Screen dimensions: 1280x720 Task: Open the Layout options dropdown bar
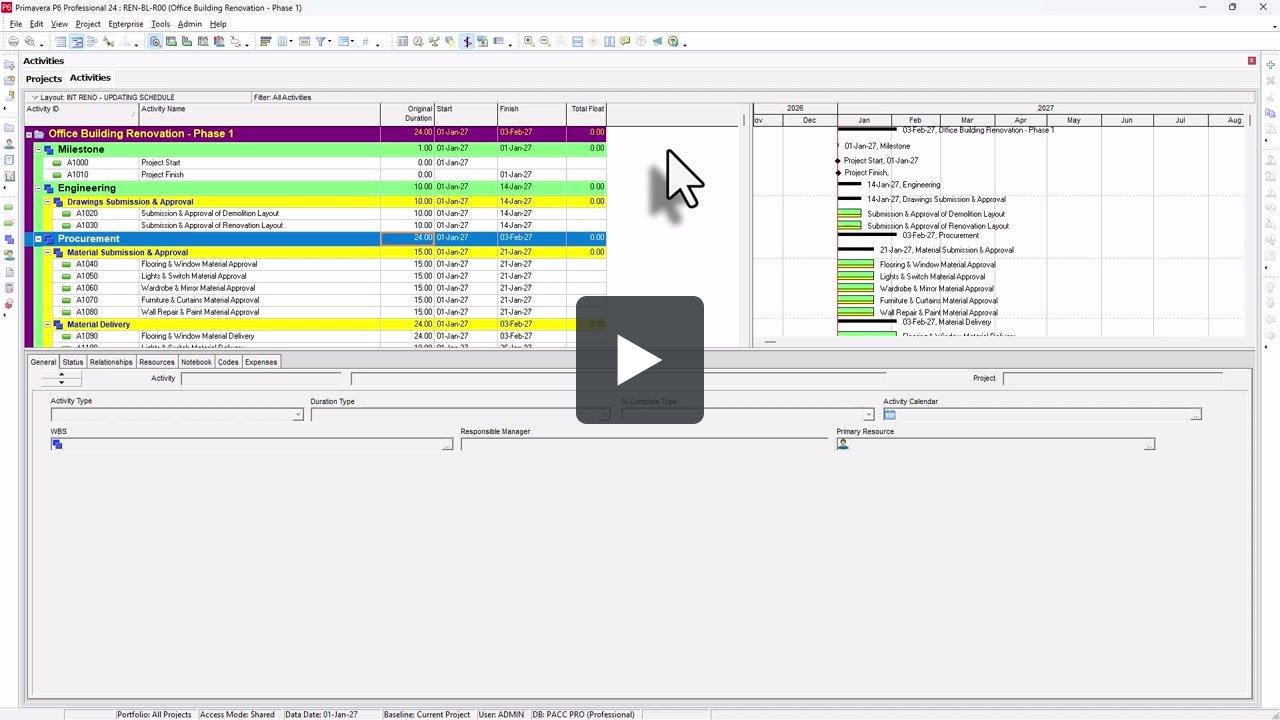coord(139,98)
